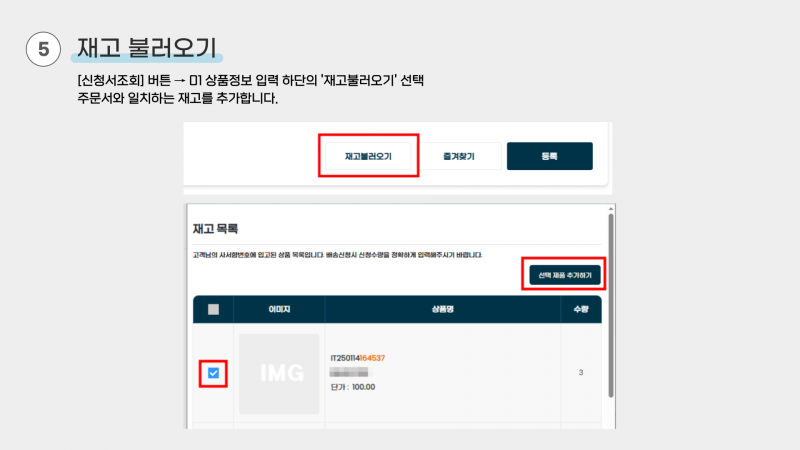Sort by the 상품명 column header
Image resolution: width=800 pixels, height=450 pixels.
pyautogui.click(x=442, y=309)
